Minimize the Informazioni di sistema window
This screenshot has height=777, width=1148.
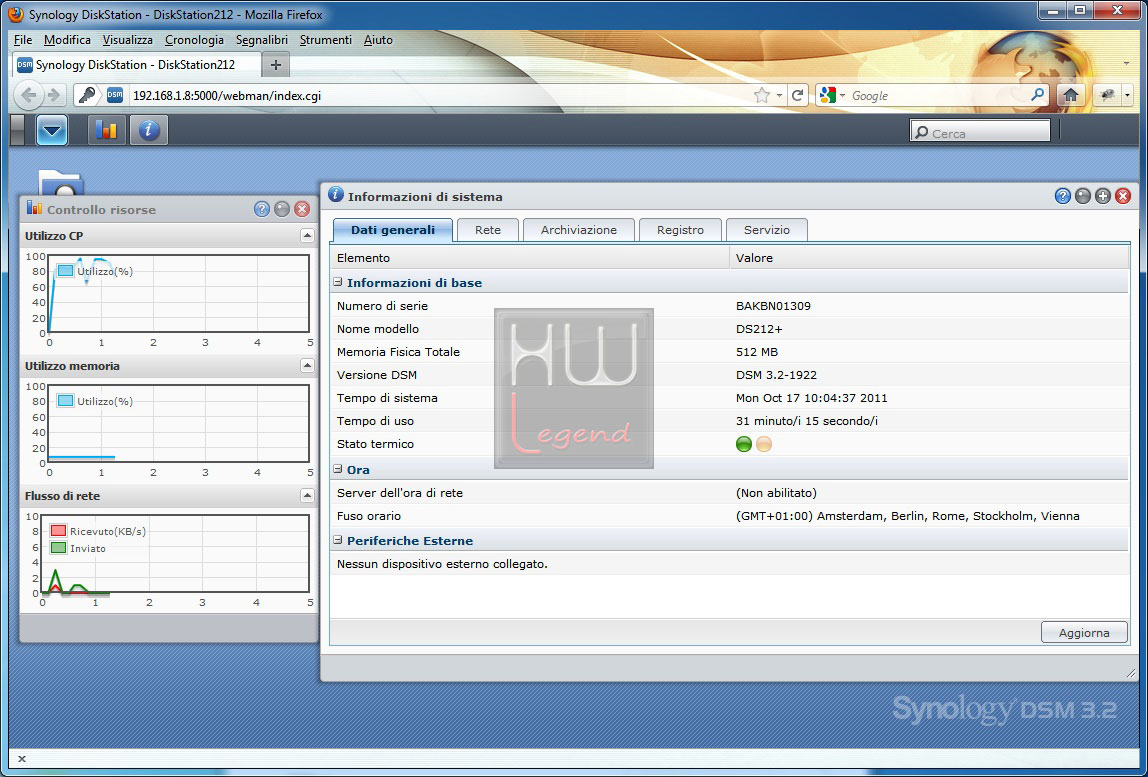(x=1083, y=196)
